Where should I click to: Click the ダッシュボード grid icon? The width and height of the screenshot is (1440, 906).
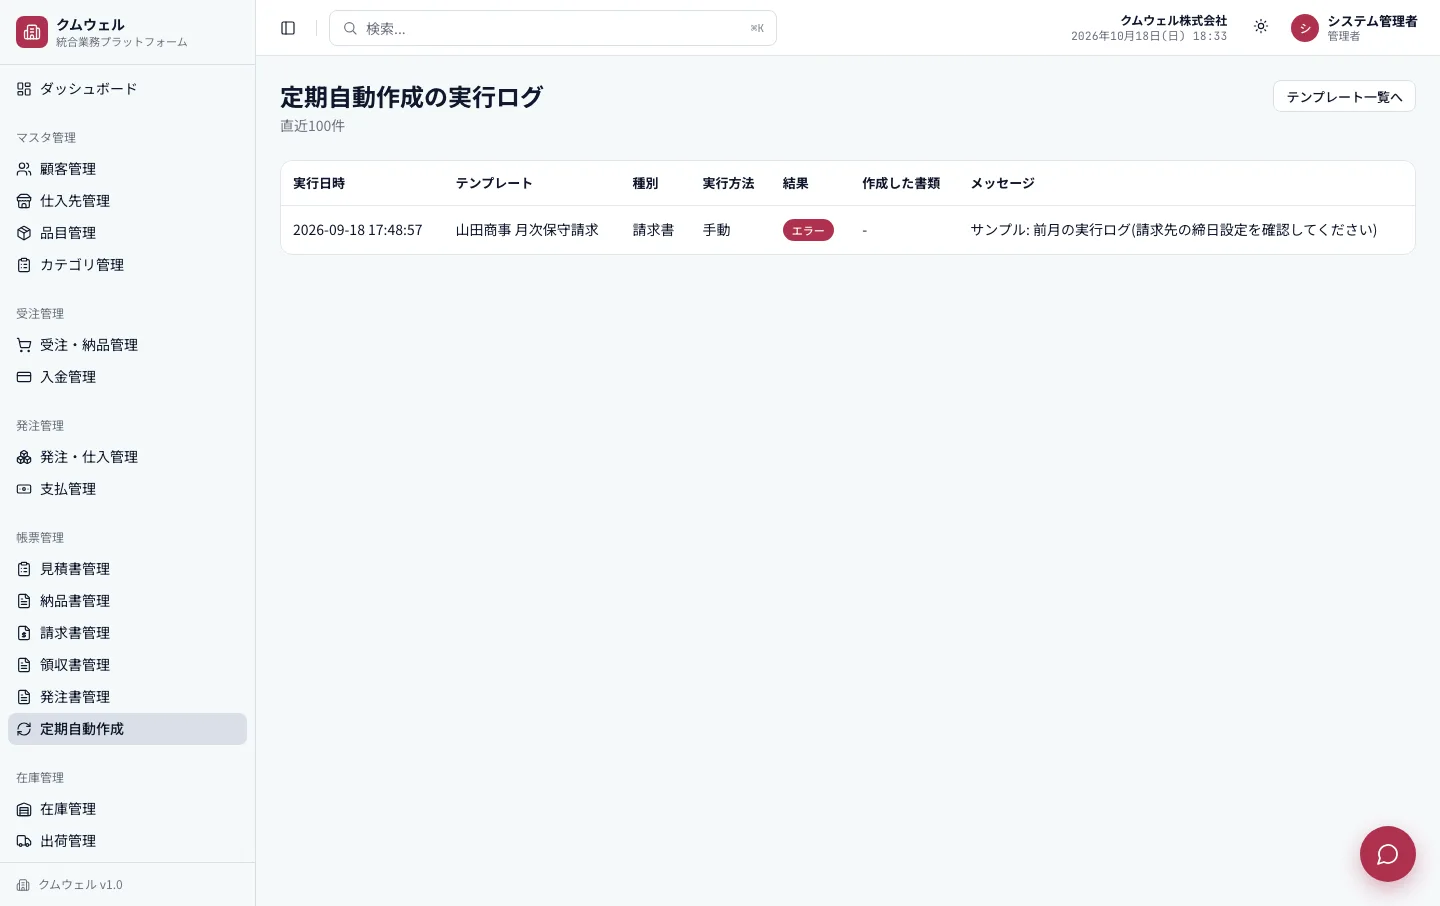tap(24, 89)
